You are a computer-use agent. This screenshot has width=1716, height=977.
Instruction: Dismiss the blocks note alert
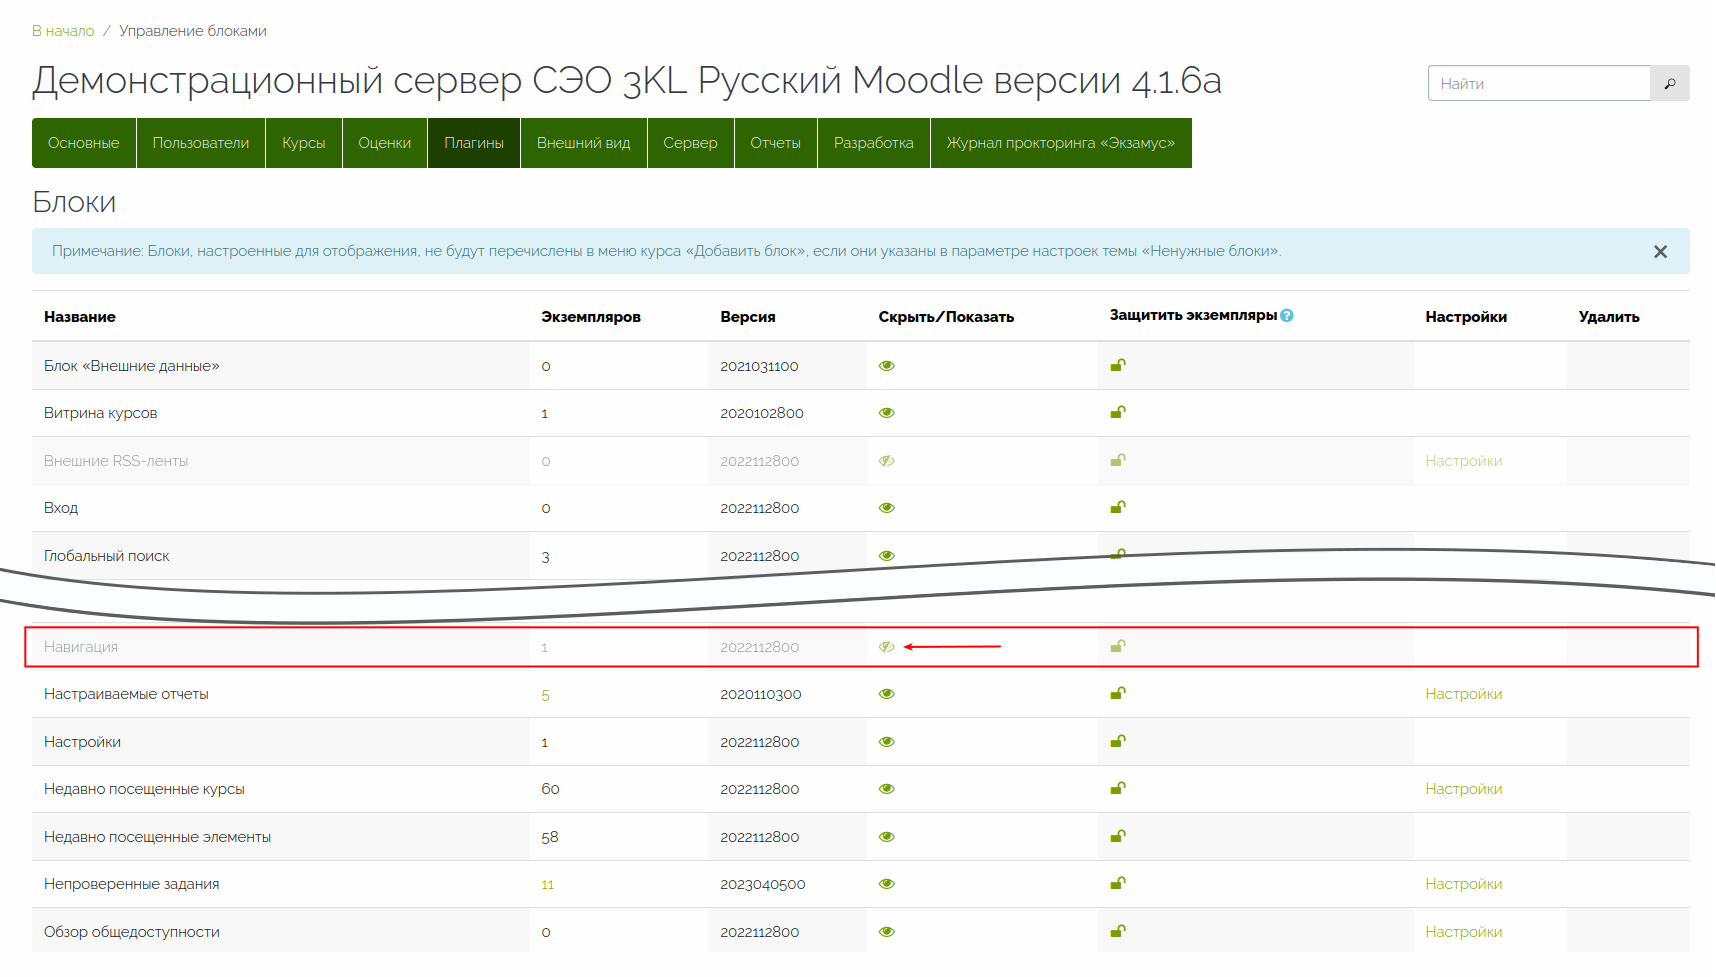1660,252
